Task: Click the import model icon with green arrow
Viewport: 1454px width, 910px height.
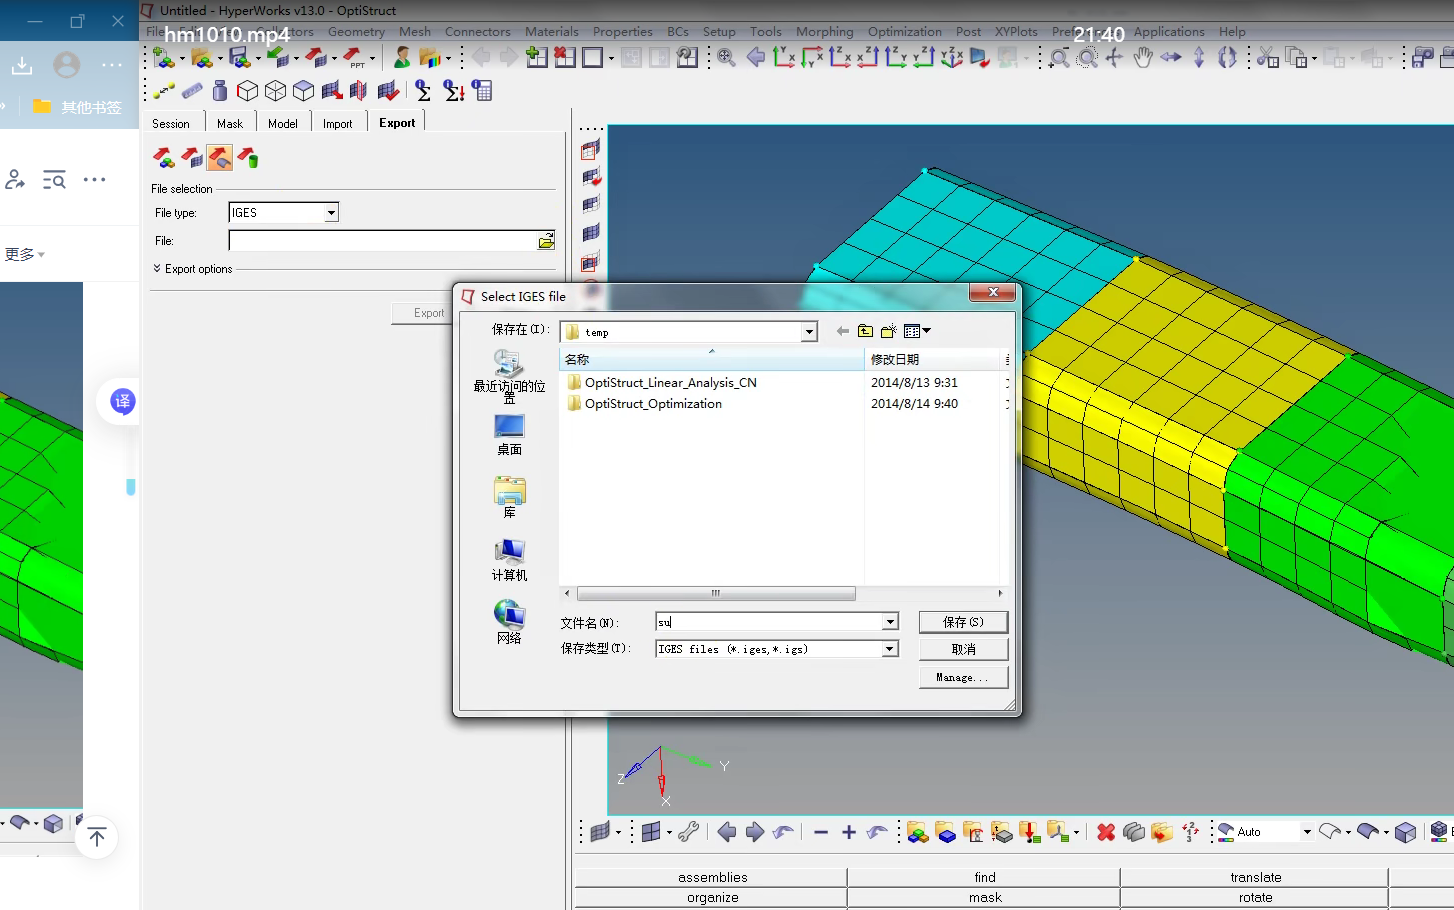Action: point(278,57)
